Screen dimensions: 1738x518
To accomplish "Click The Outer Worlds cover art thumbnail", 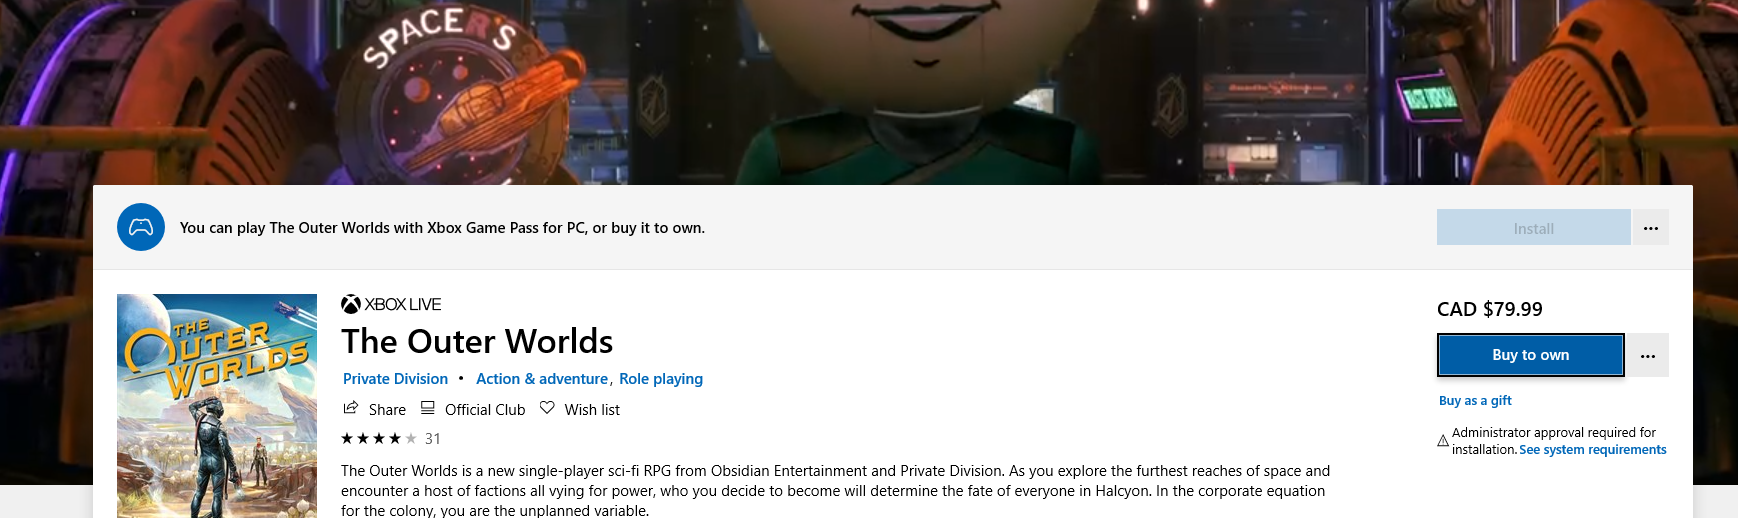I will click(217, 406).
